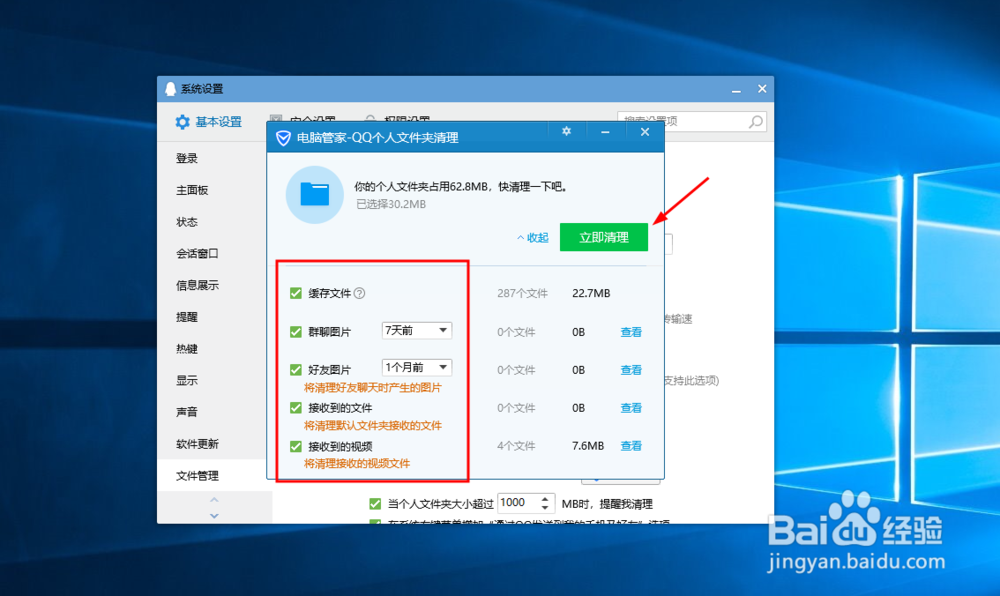Click the 立即清理 green button
1000x596 pixels.
[x=604, y=237]
